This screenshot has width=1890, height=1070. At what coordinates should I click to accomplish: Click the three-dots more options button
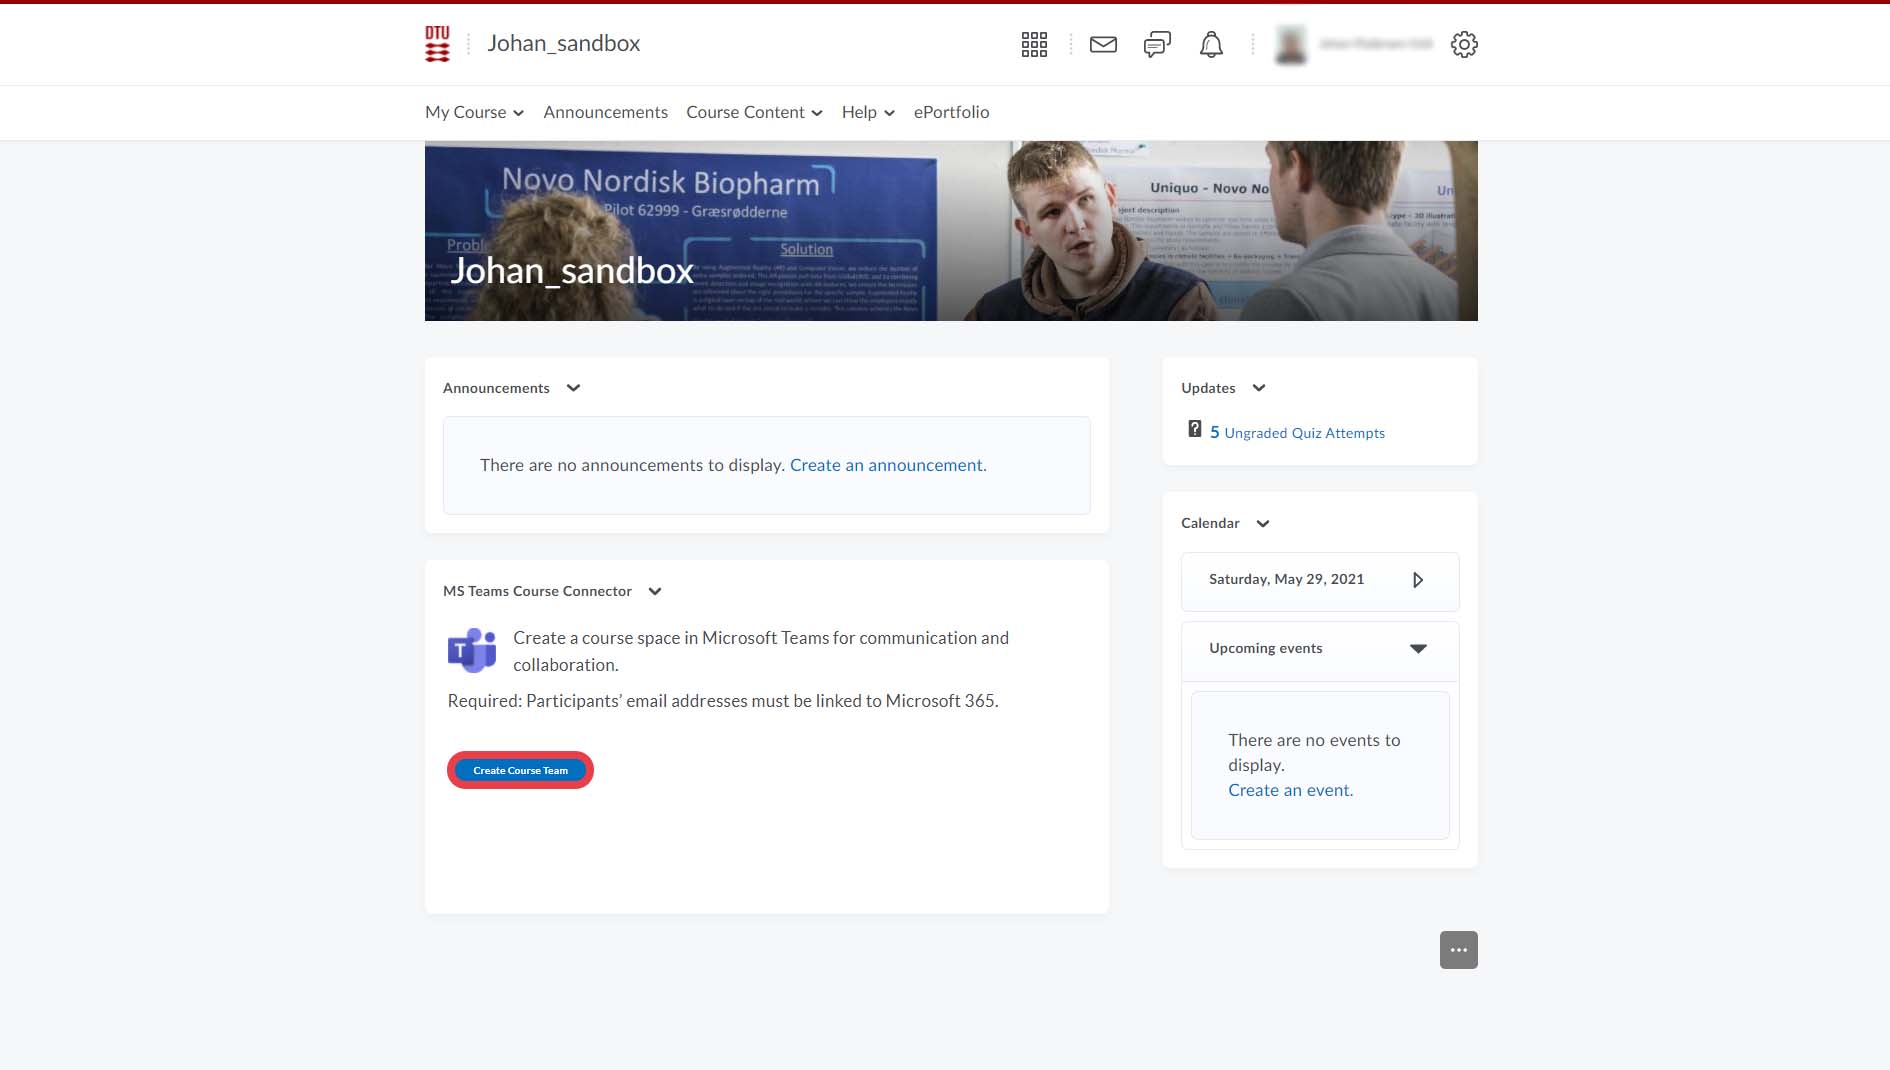1458,950
